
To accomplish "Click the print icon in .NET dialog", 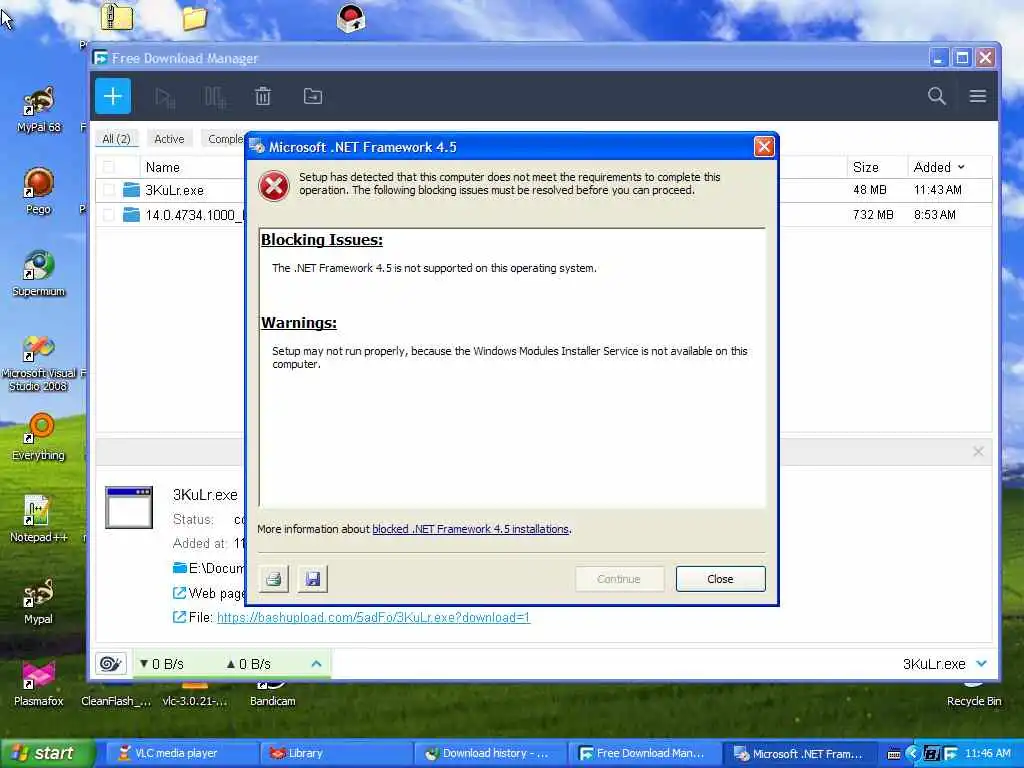I will click(x=274, y=579).
